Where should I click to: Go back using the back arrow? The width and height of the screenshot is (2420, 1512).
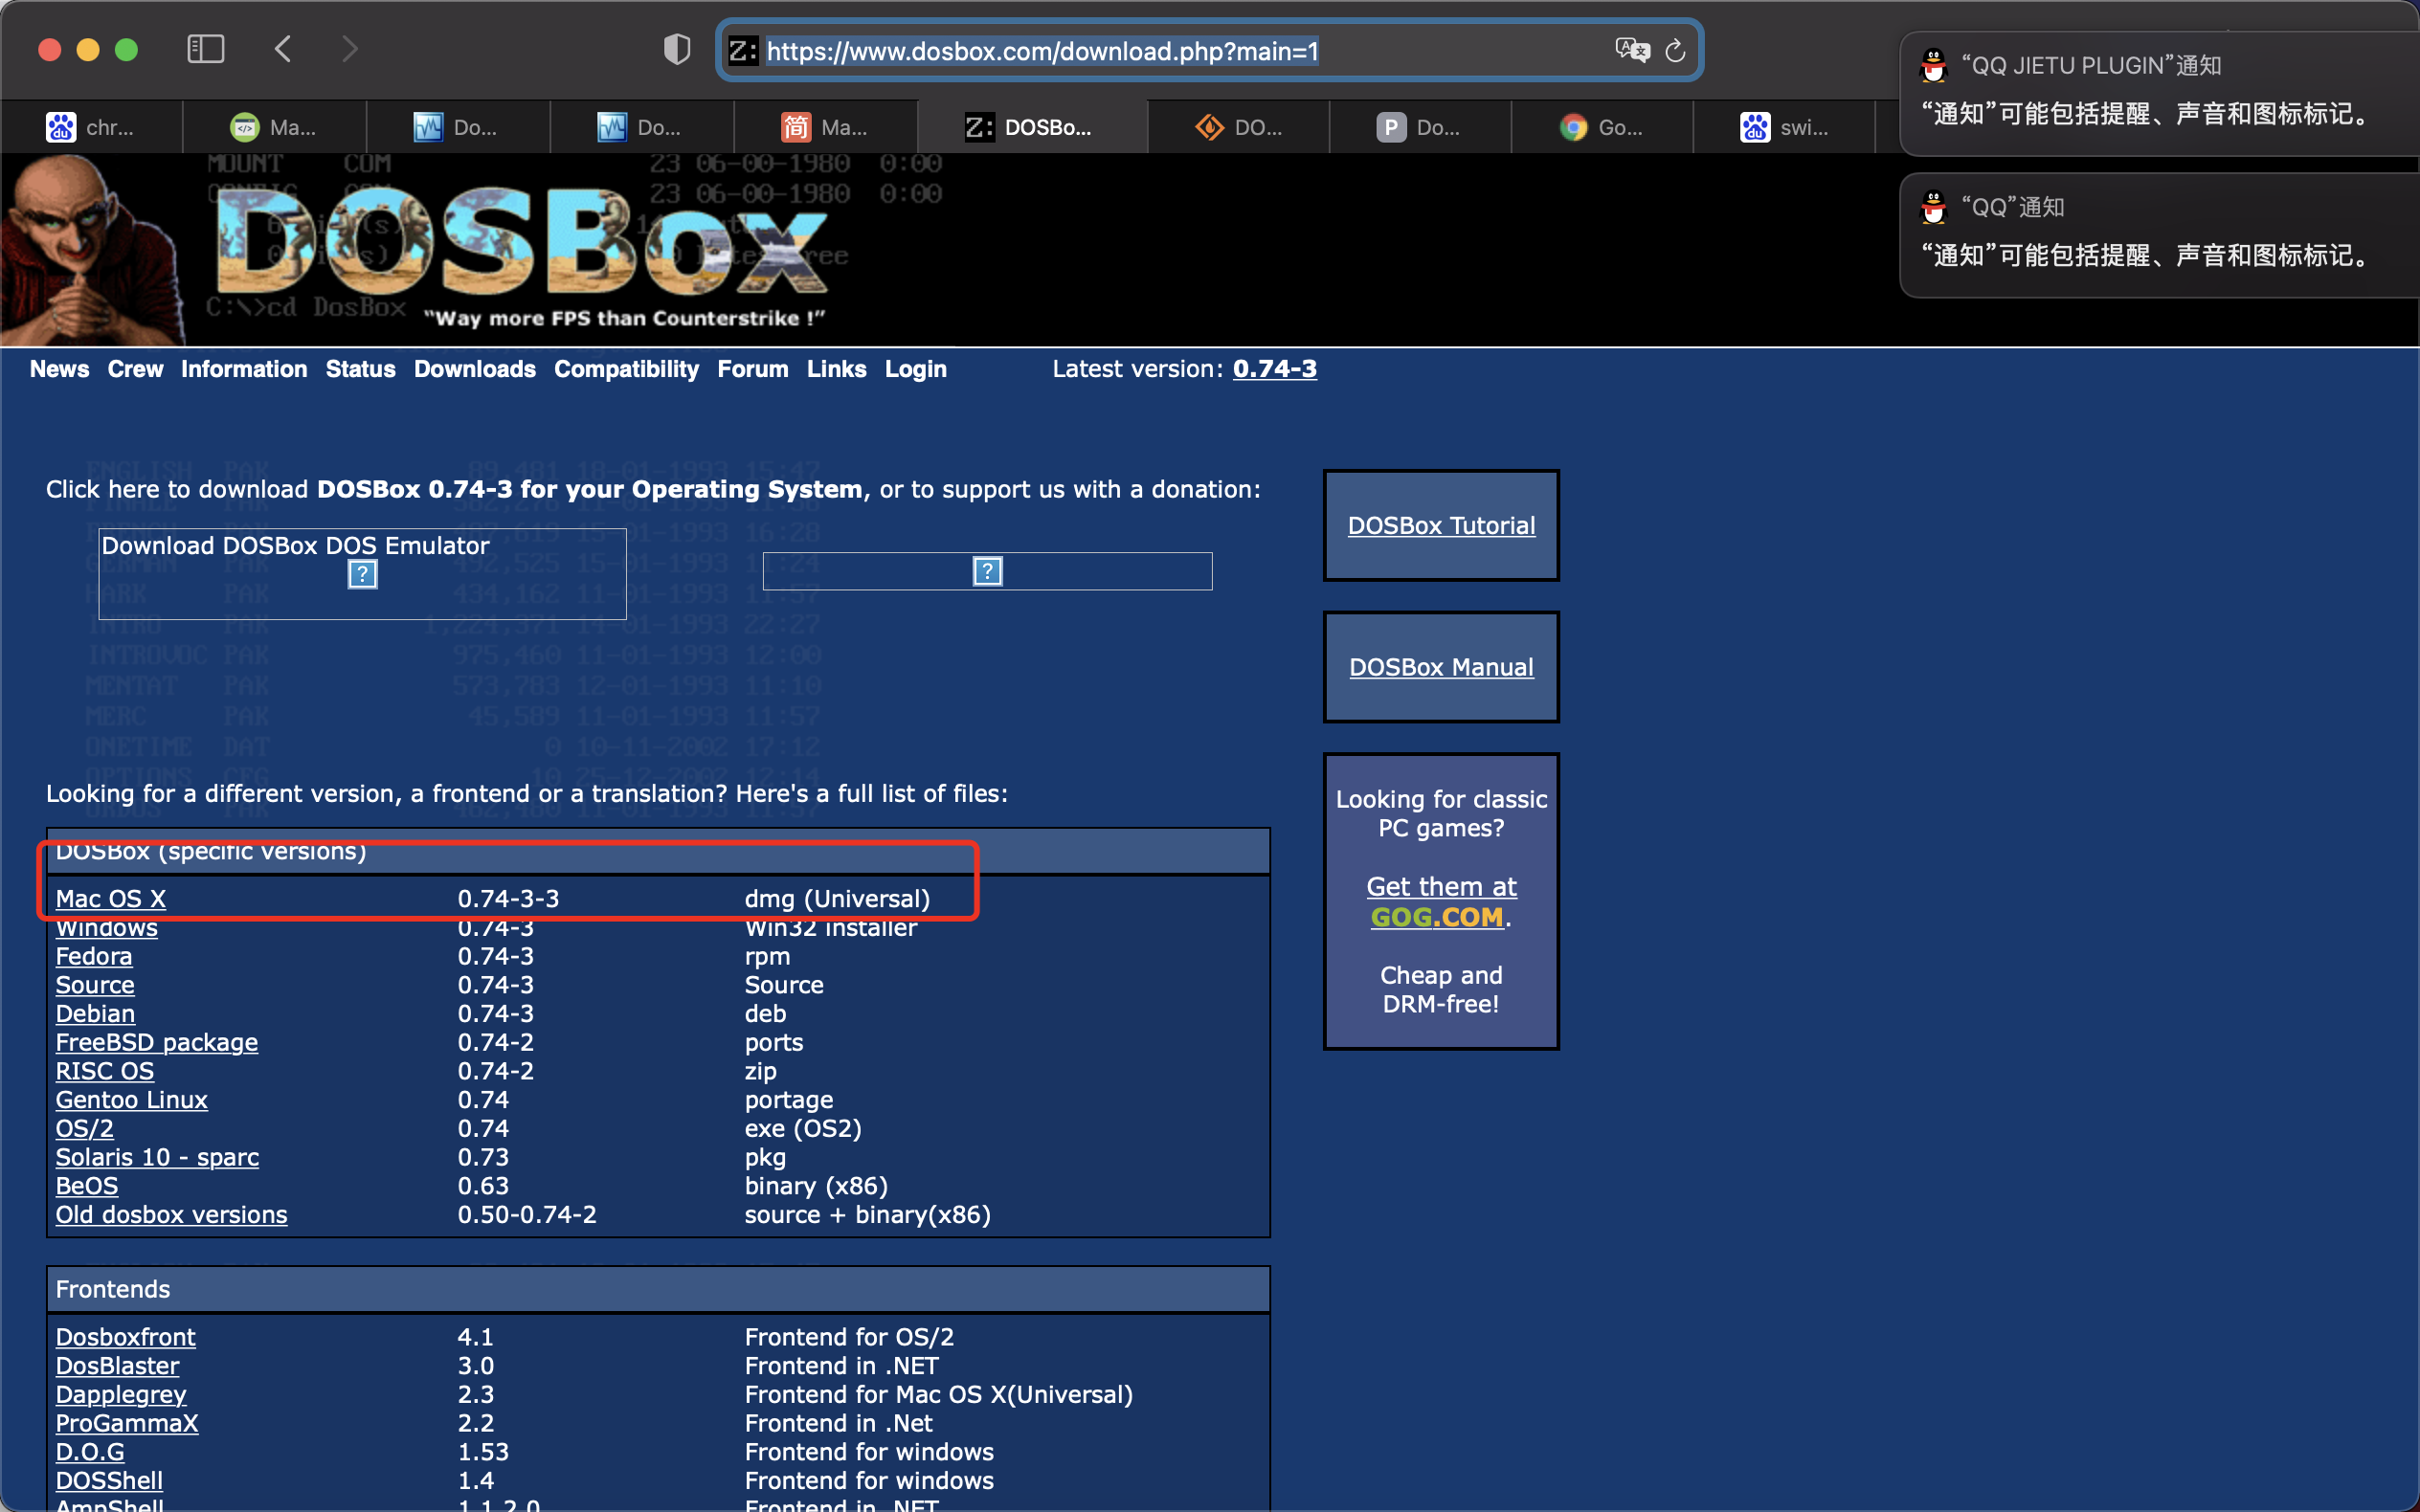[x=283, y=48]
